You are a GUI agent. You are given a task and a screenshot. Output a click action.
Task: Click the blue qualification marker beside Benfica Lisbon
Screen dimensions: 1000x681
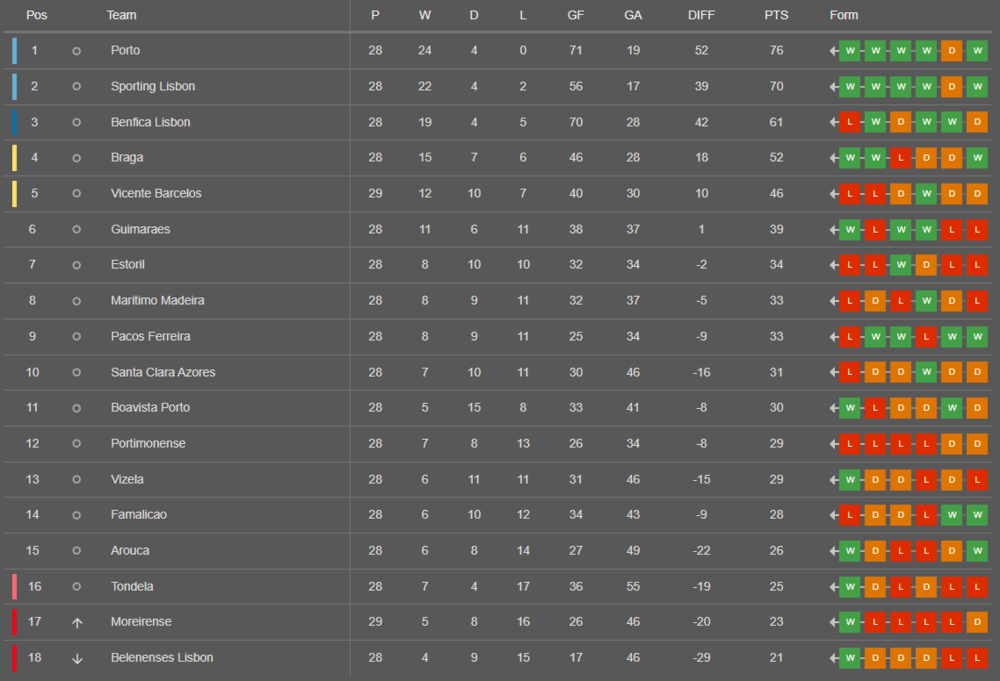pyautogui.click(x=15, y=122)
